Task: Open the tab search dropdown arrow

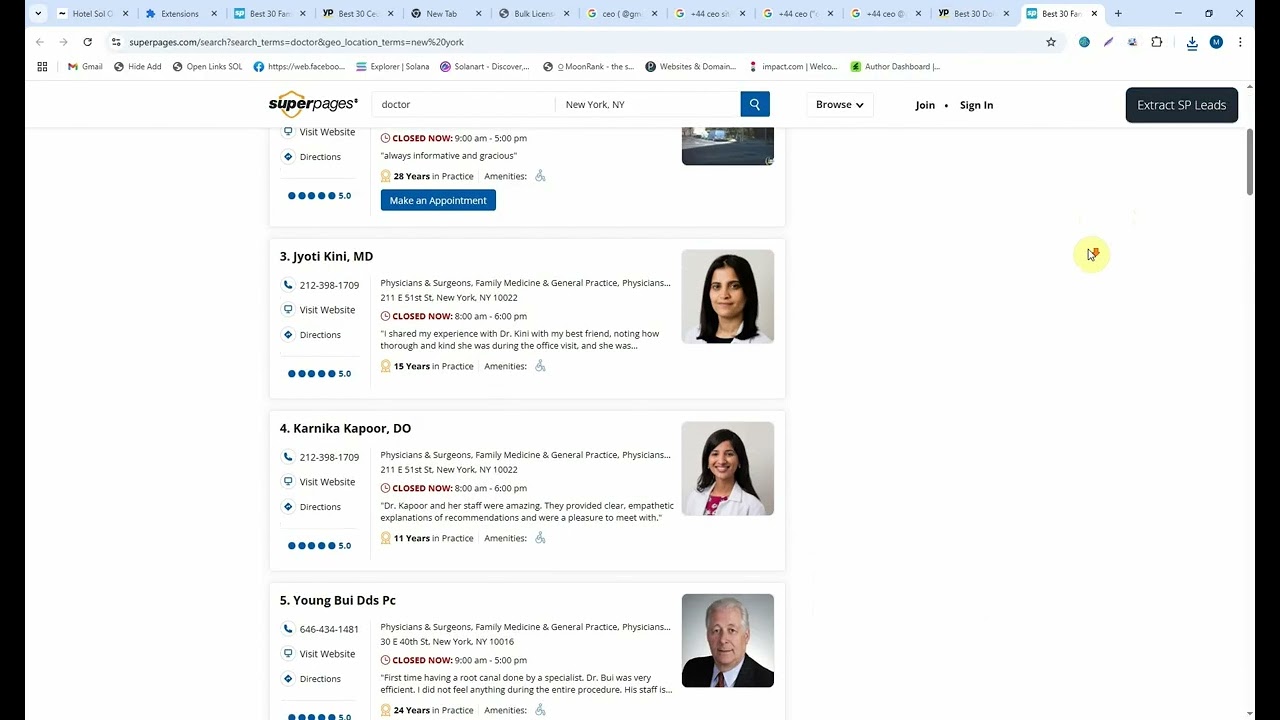Action: pyautogui.click(x=38, y=14)
